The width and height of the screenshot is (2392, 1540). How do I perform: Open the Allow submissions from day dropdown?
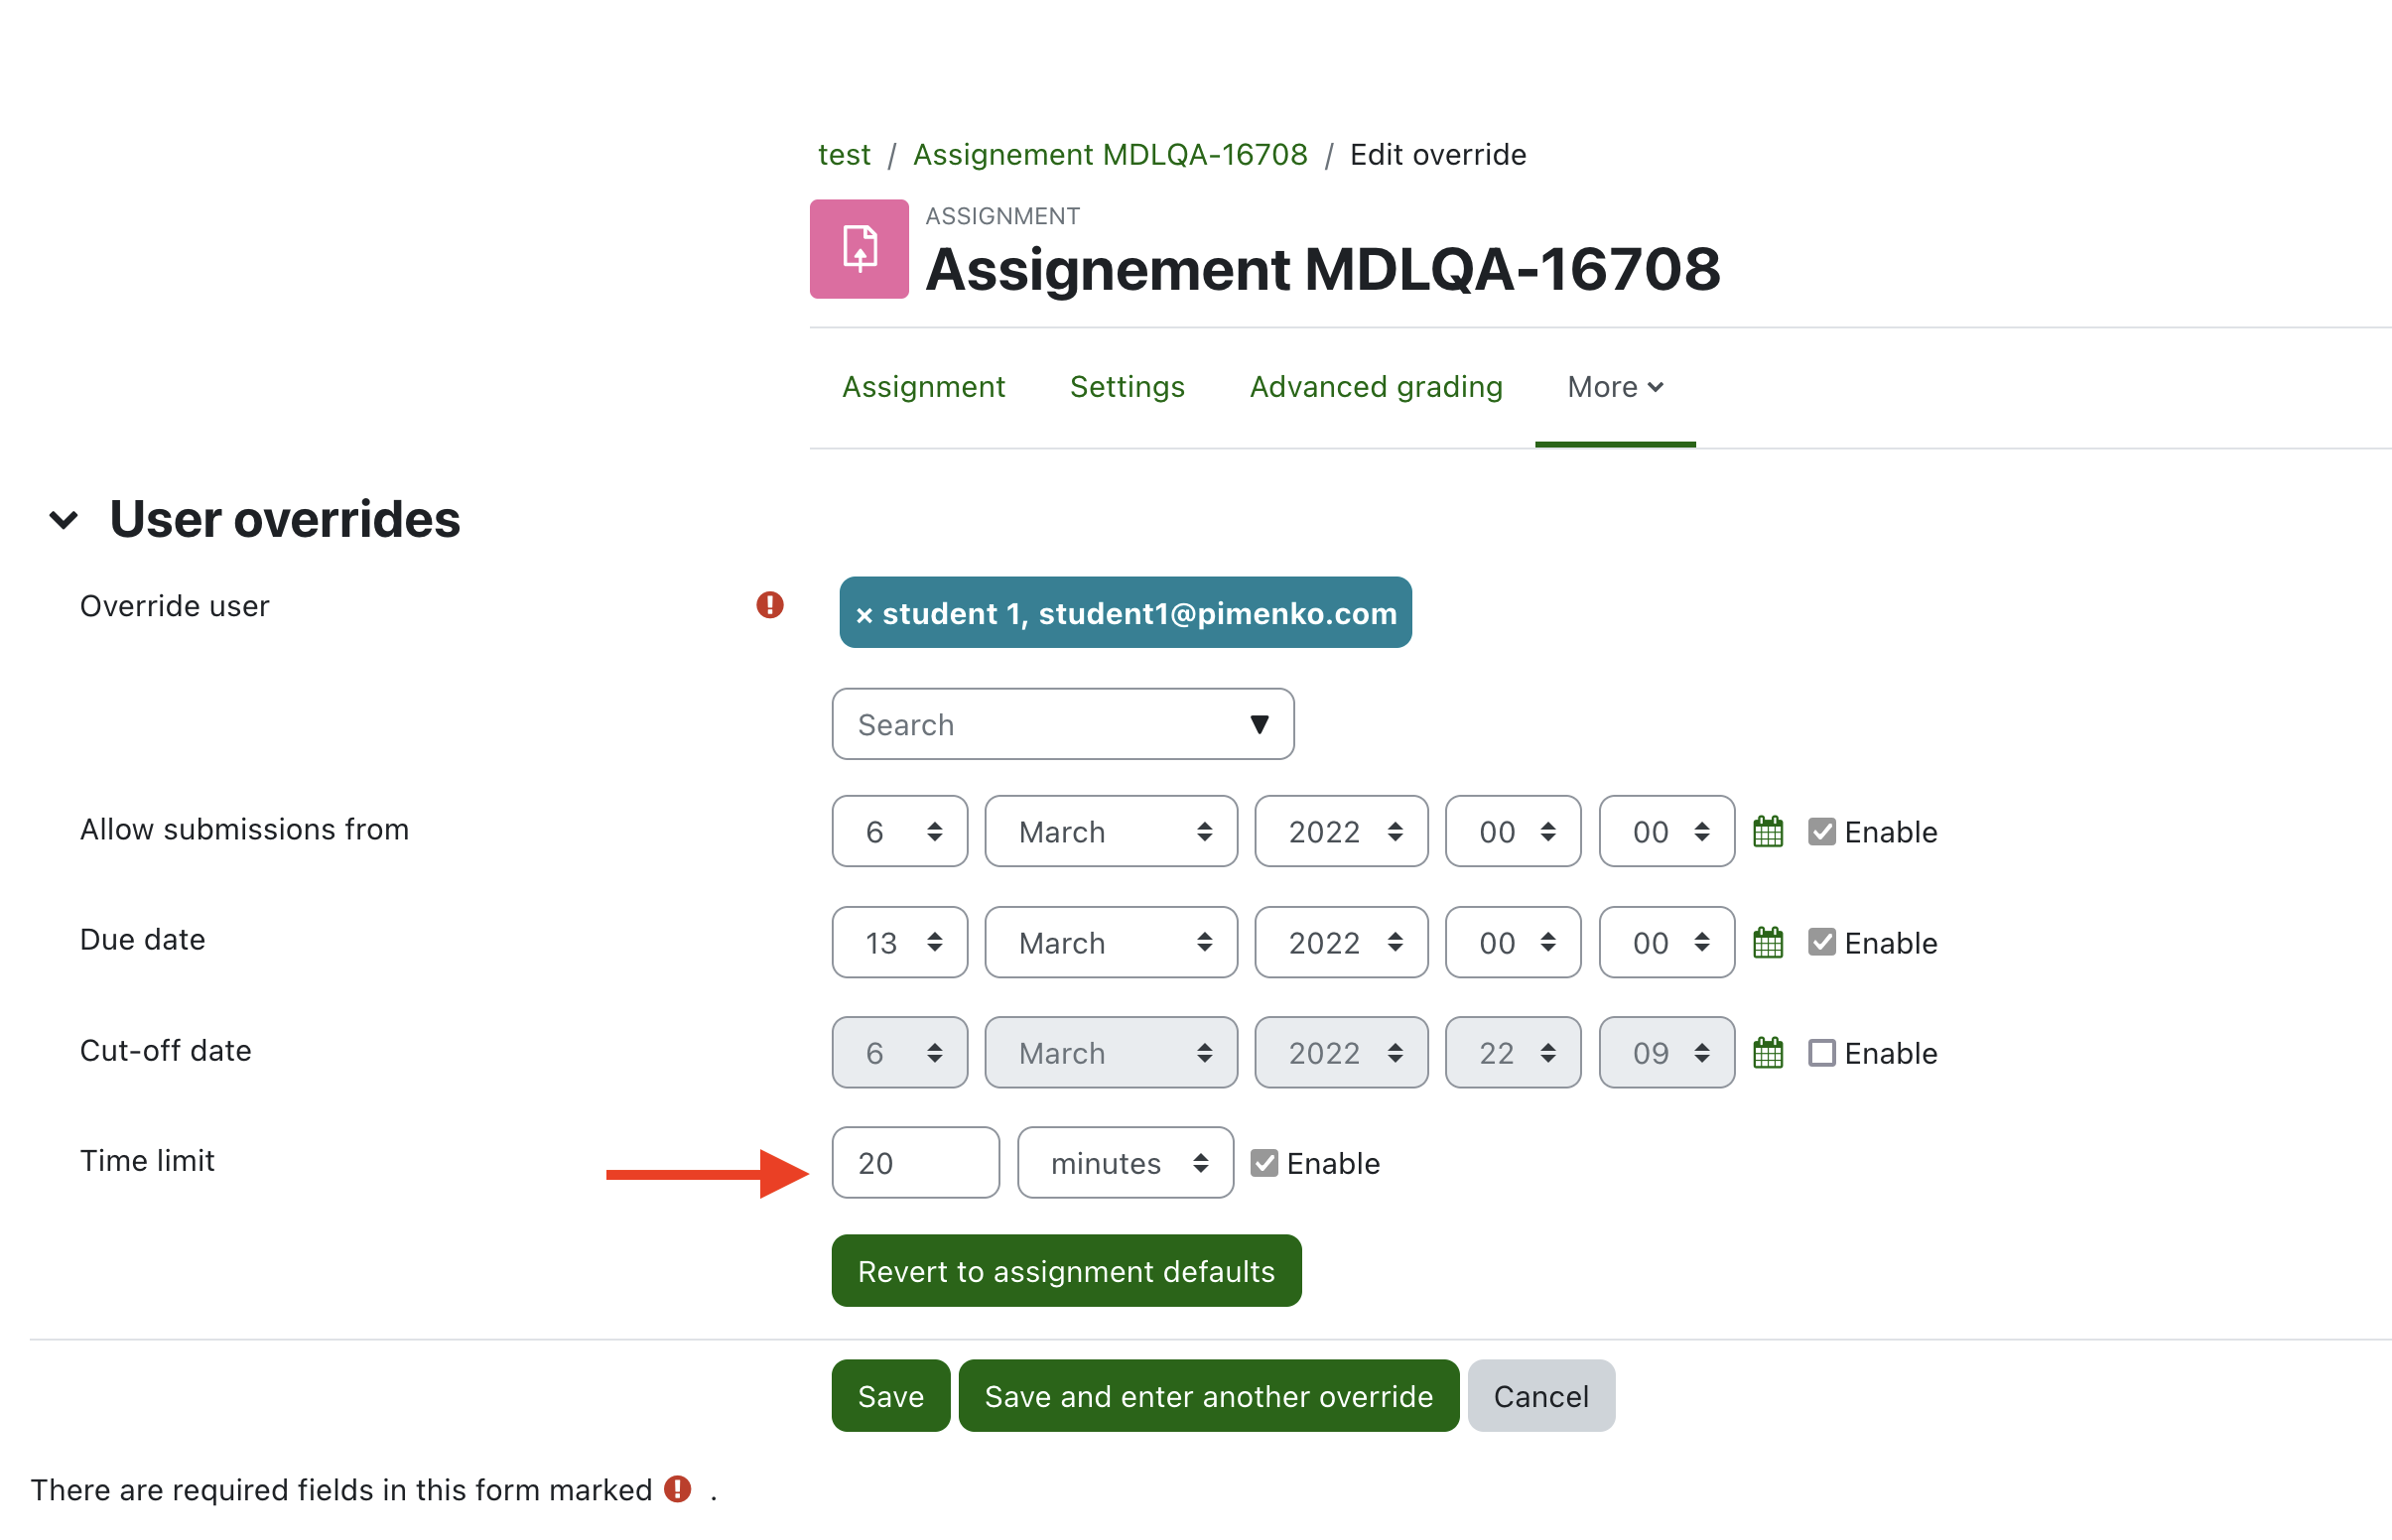coord(899,831)
